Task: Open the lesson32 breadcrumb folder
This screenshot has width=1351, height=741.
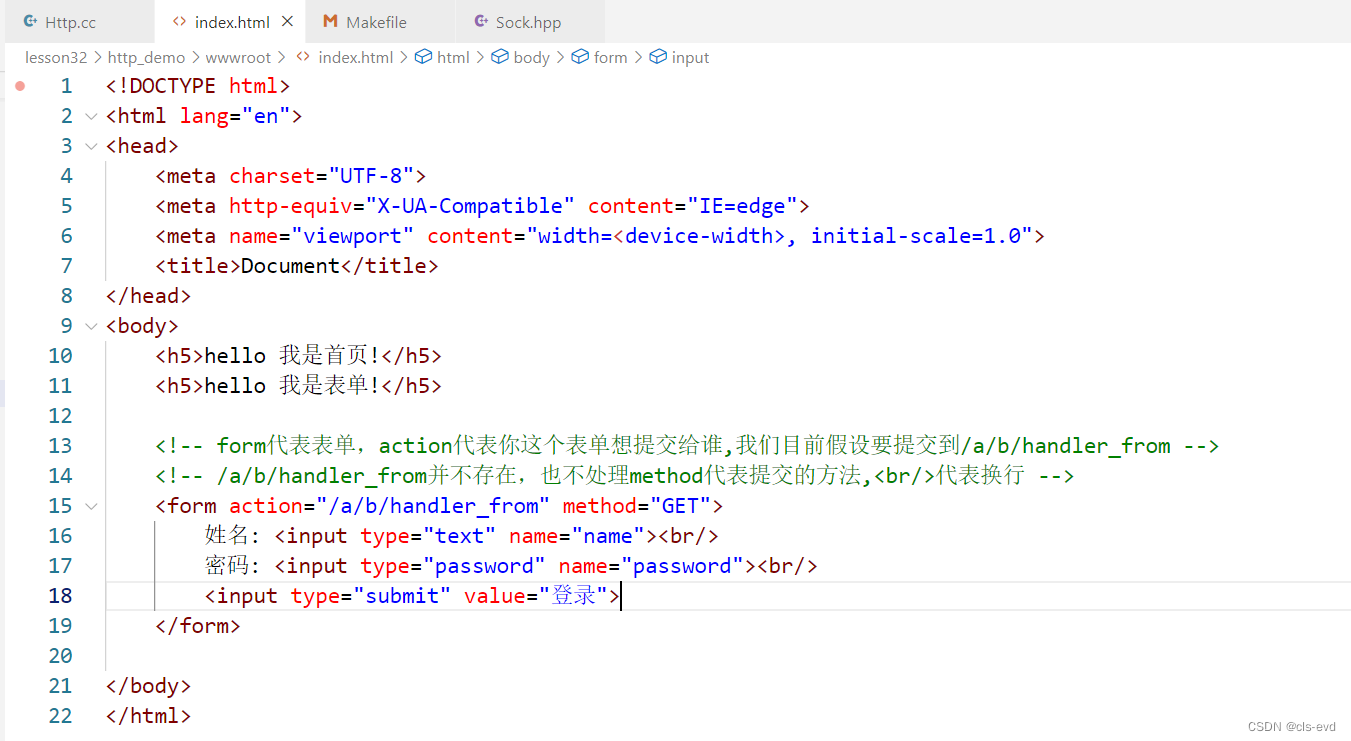Action: [x=56, y=58]
